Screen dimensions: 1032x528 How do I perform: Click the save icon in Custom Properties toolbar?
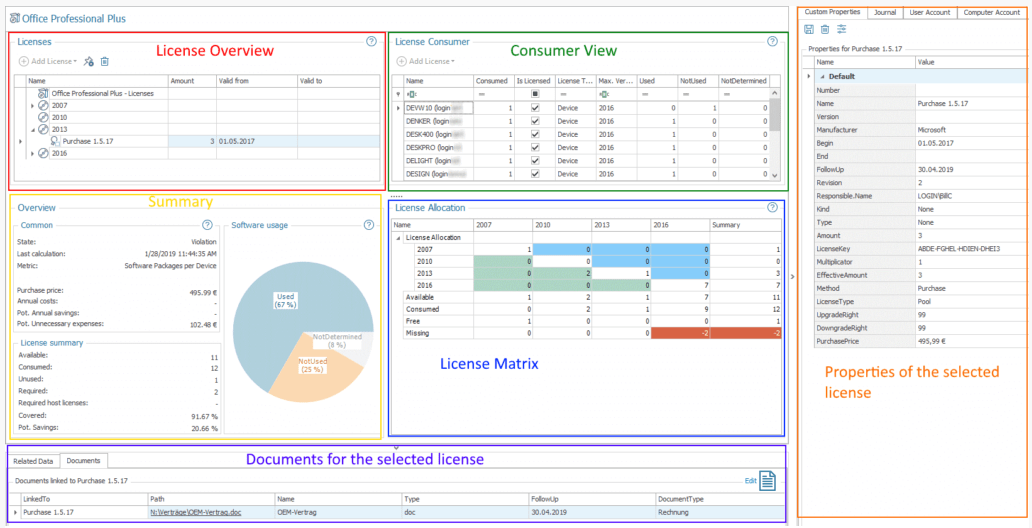[809, 30]
